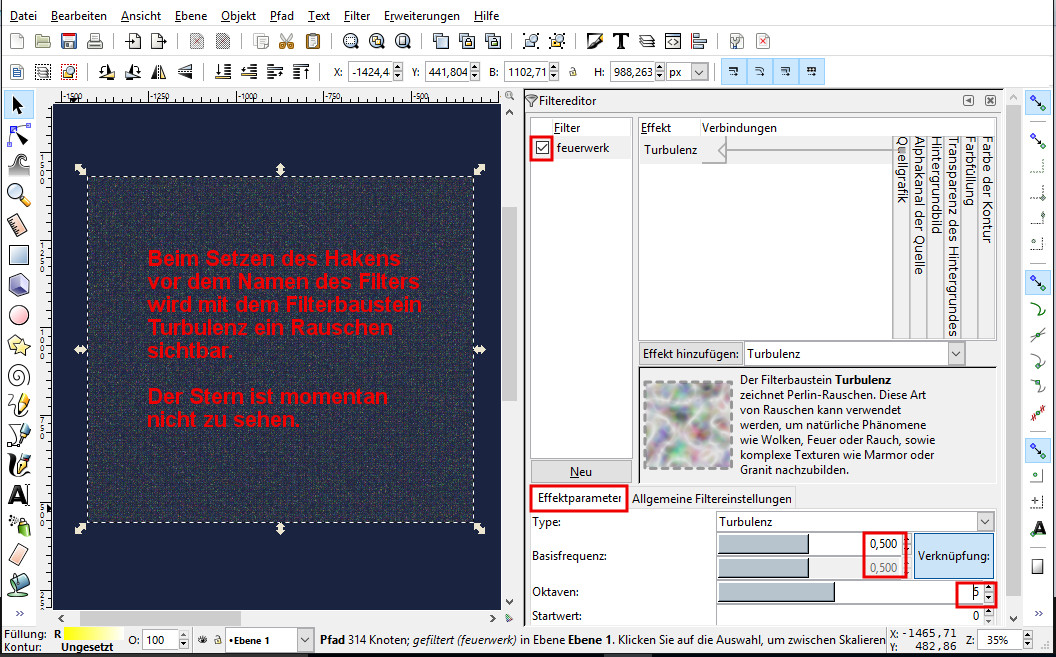Select the Rectangle tool
This screenshot has height=657, width=1056.
18,255
